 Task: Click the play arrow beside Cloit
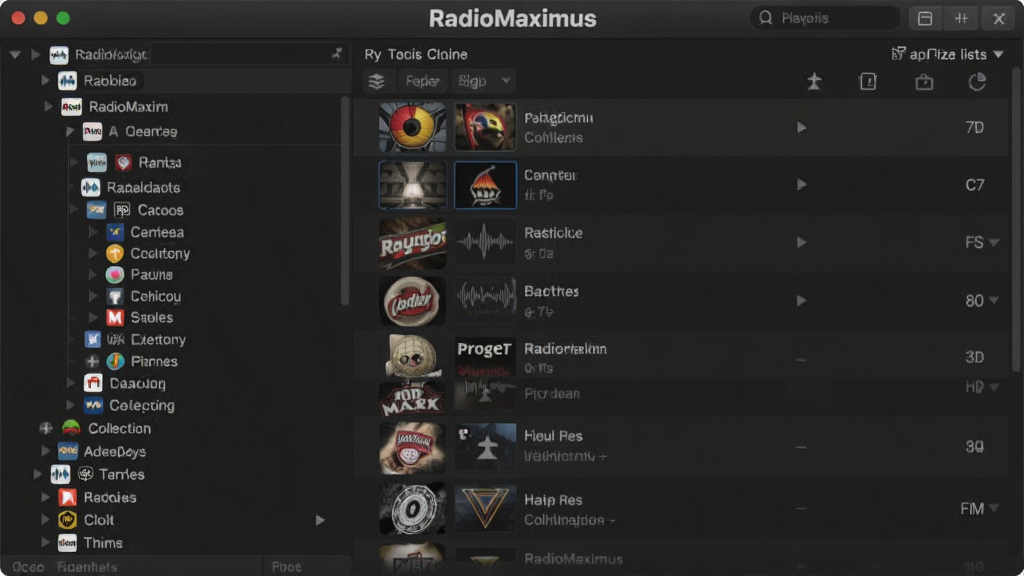(320, 520)
